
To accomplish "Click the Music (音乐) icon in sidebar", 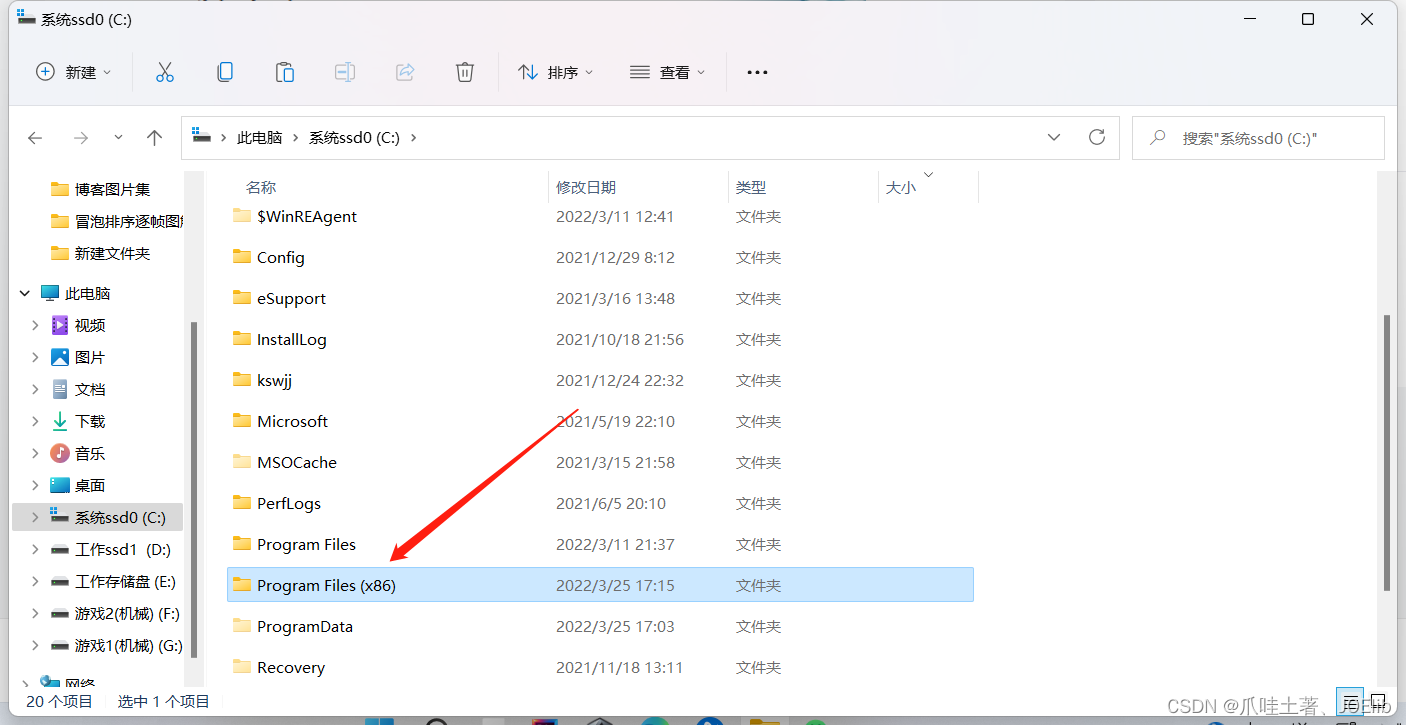I will (x=60, y=453).
